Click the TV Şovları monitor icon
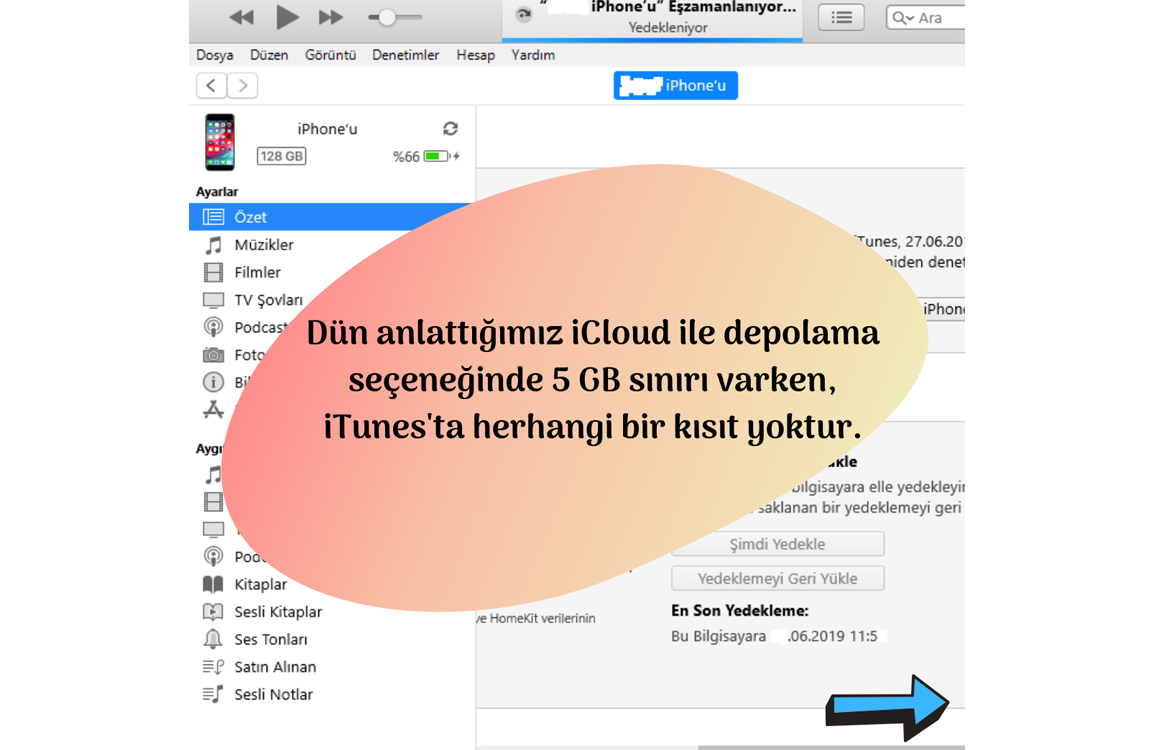 tap(213, 300)
